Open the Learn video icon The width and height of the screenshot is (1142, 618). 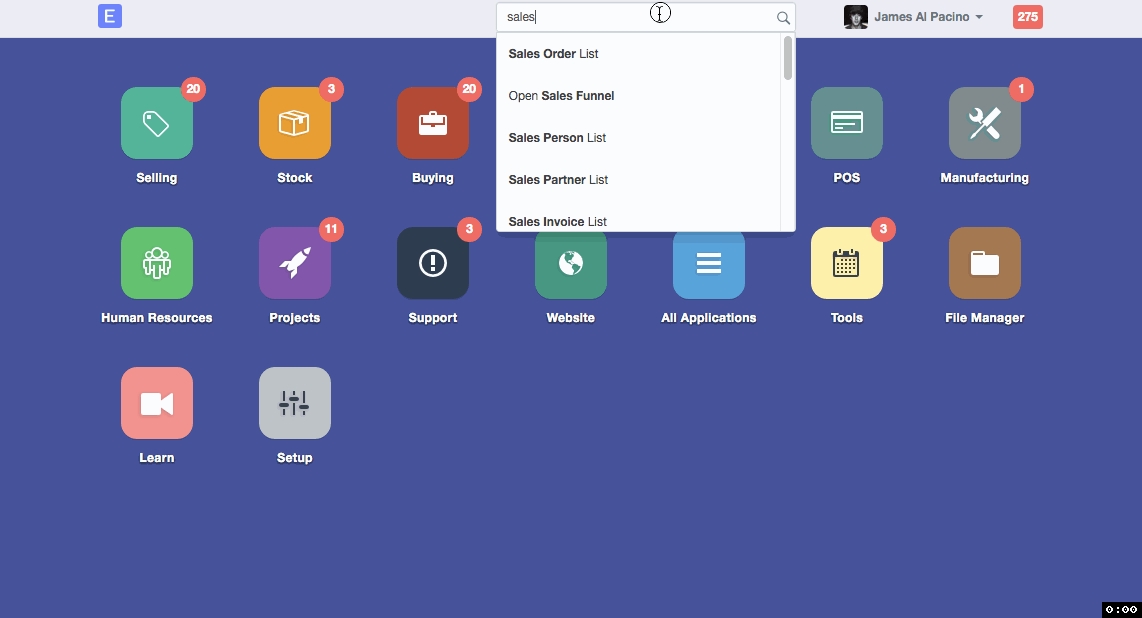coord(157,403)
